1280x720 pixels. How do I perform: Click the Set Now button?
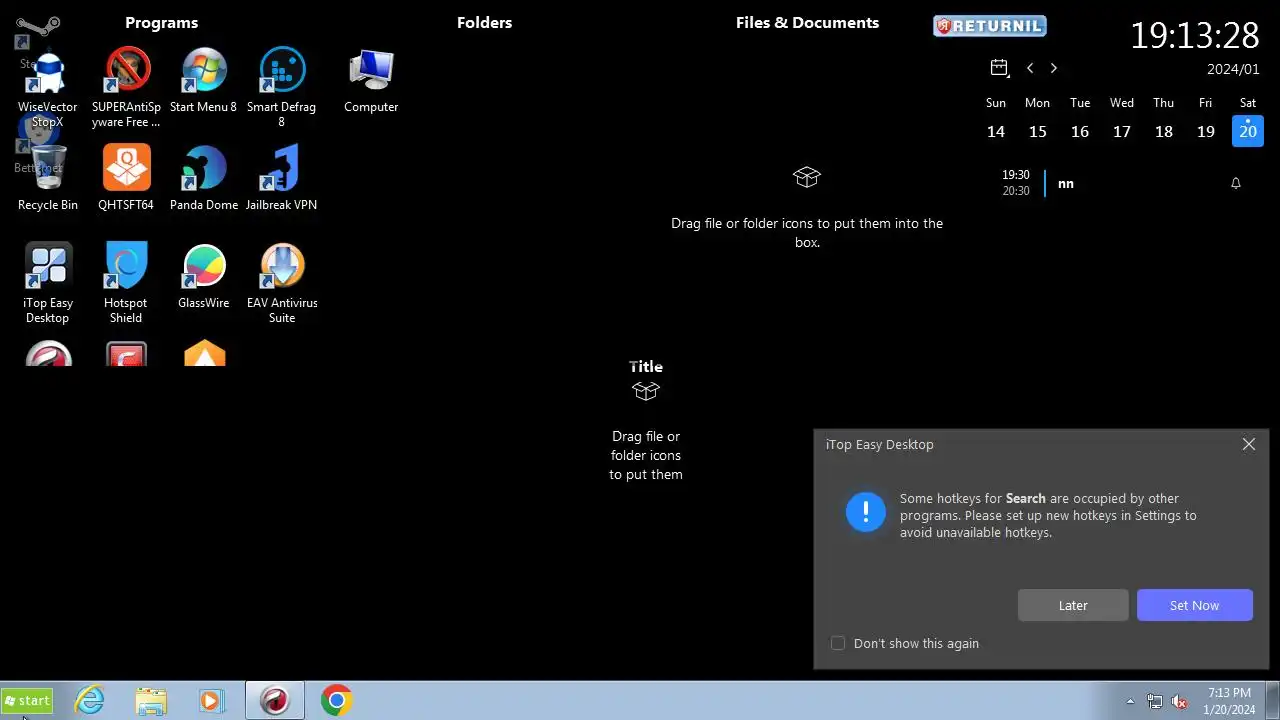click(1194, 605)
